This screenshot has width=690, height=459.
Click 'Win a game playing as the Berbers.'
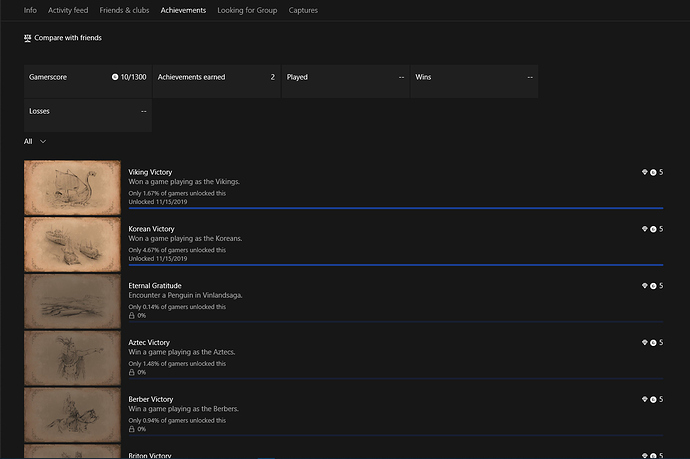[x=184, y=409]
